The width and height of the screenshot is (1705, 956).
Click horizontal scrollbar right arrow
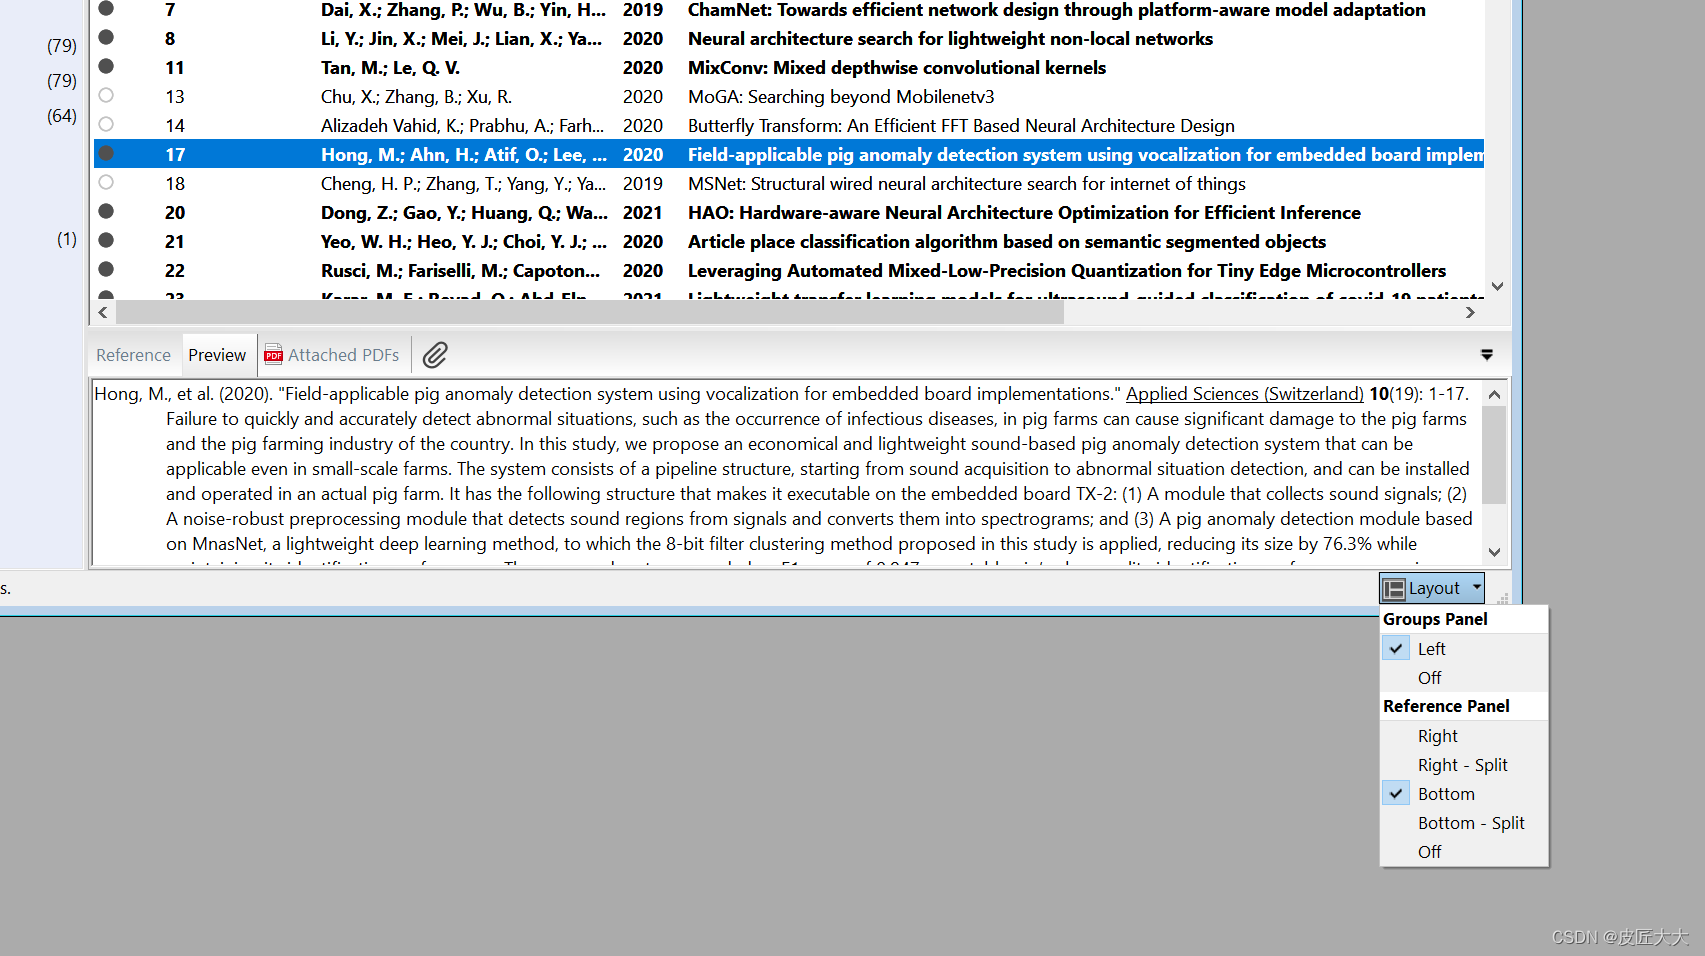[1470, 312]
